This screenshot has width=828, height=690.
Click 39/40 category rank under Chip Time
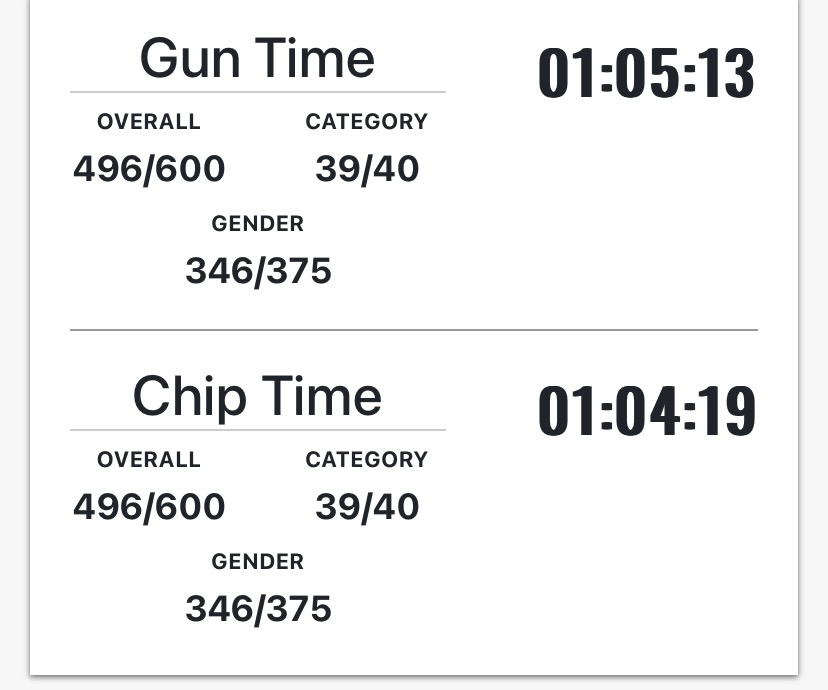tap(367, 507)
